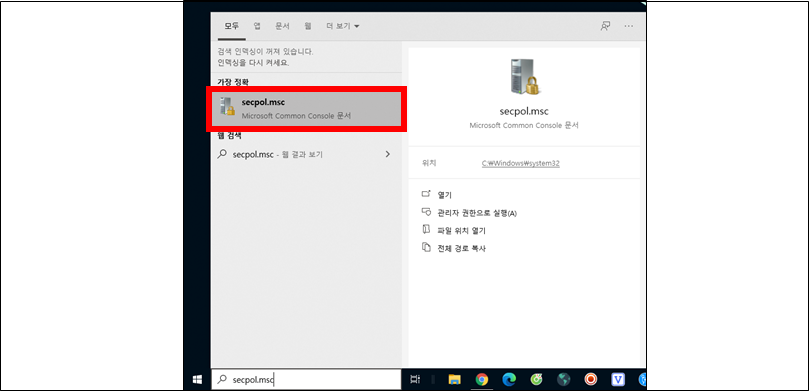
Task: Open Microsoft Edge from the taskbar
Action: tap(509, 380)
